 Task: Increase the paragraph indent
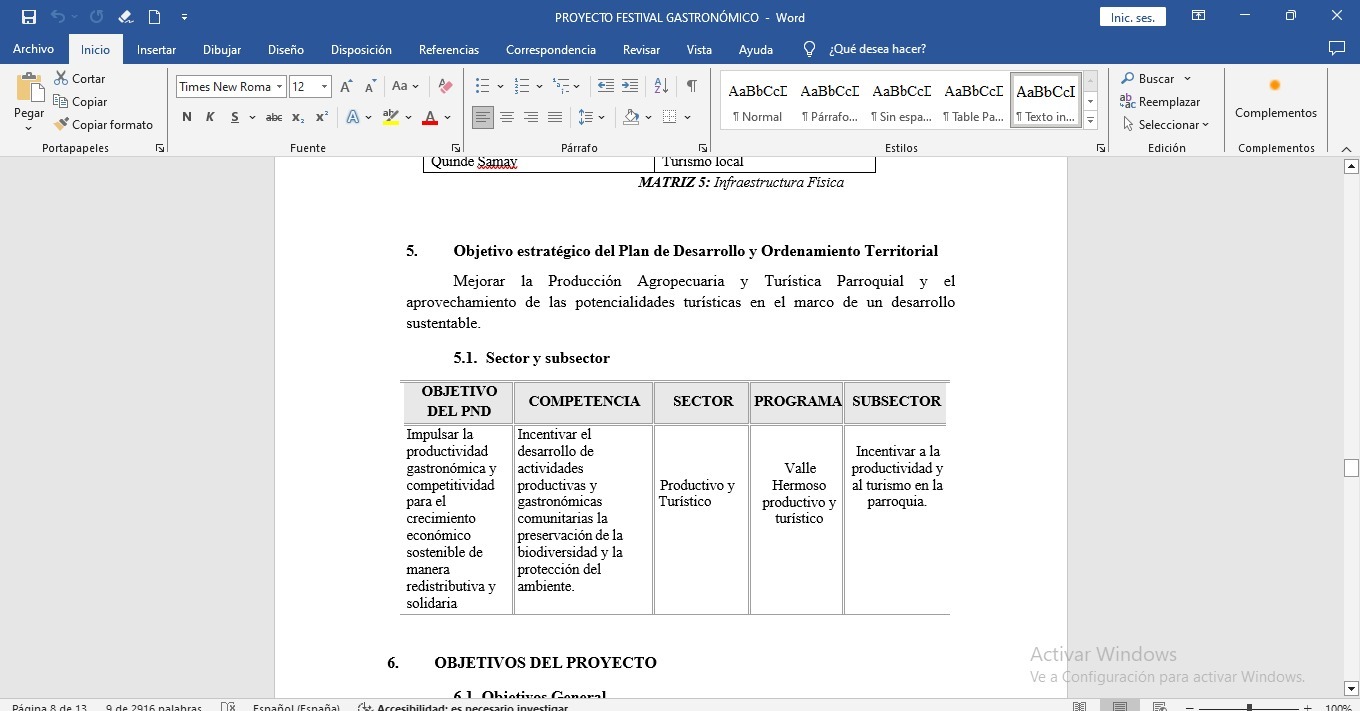point(630,87)
